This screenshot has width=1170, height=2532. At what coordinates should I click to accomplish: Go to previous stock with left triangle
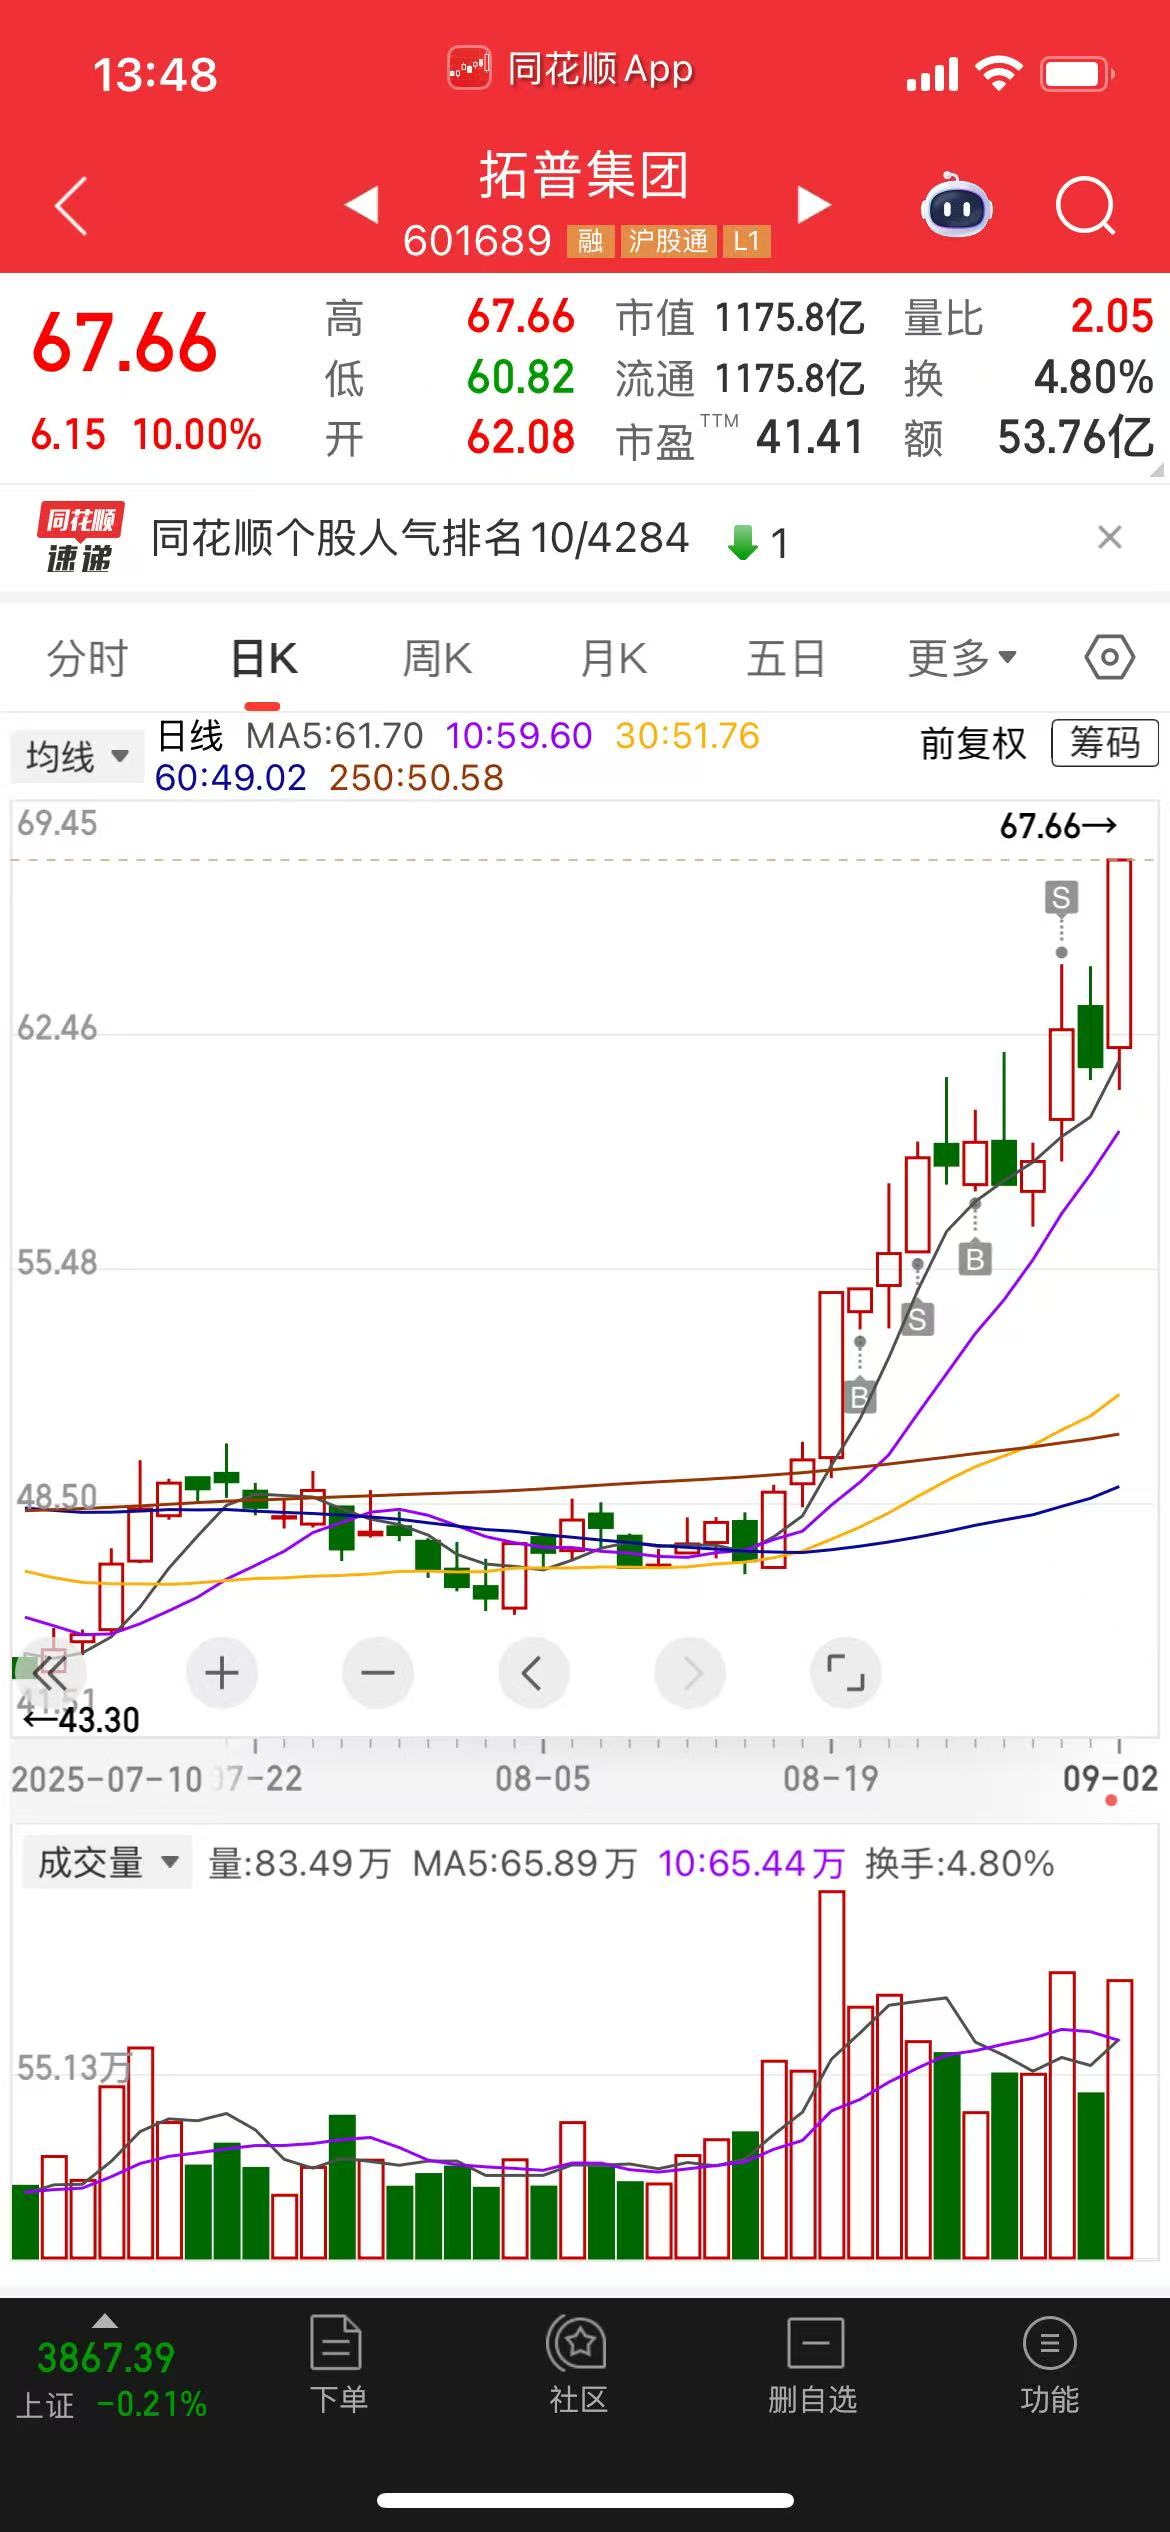coord(362,204)
